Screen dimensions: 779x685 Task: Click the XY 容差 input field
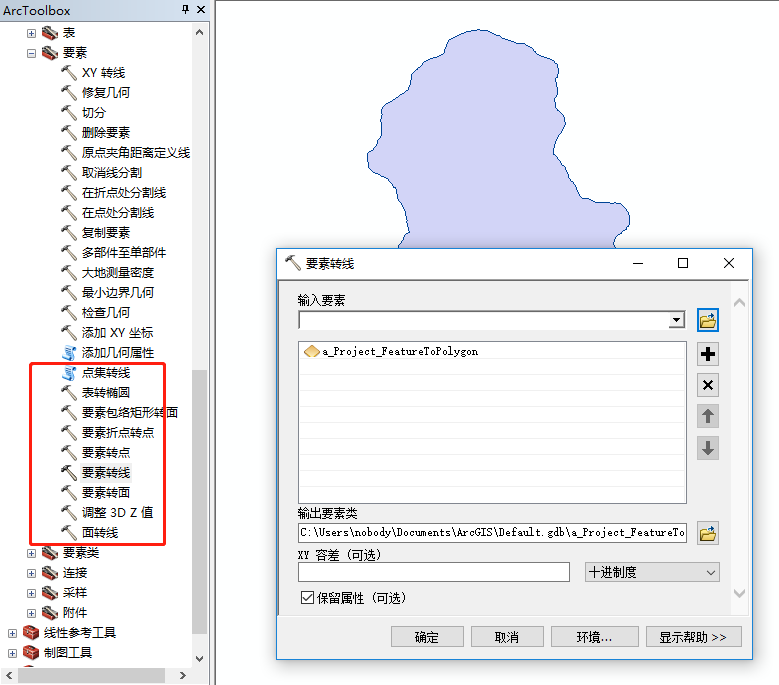(x=434, y=572)
